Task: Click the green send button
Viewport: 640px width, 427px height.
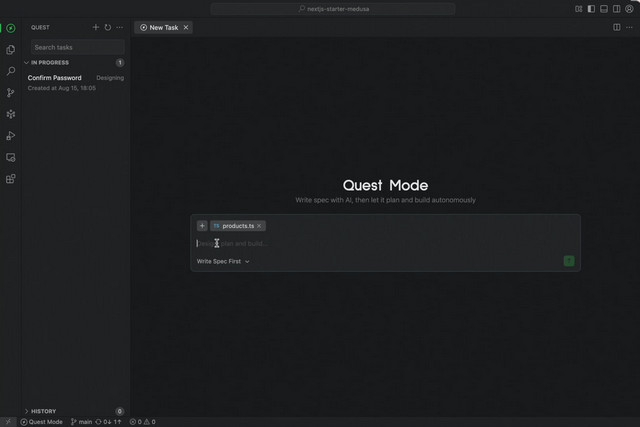Action: [569, 261]
